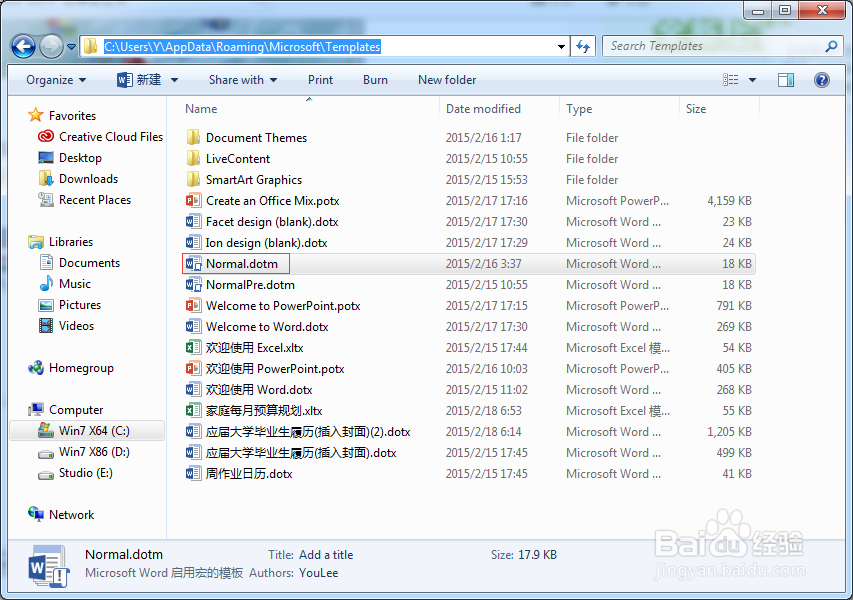Click the Normal.dotm thumbnail in details pane

pos(47,566)
